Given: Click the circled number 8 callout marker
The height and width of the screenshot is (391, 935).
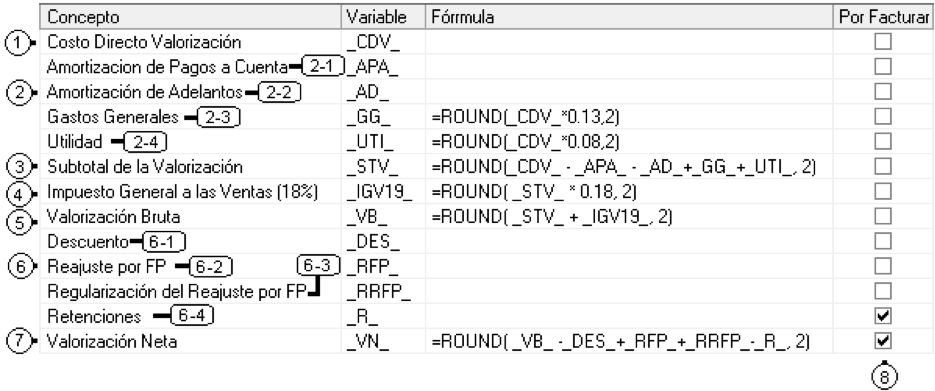Looking at the screenshot, I should 883,376.
